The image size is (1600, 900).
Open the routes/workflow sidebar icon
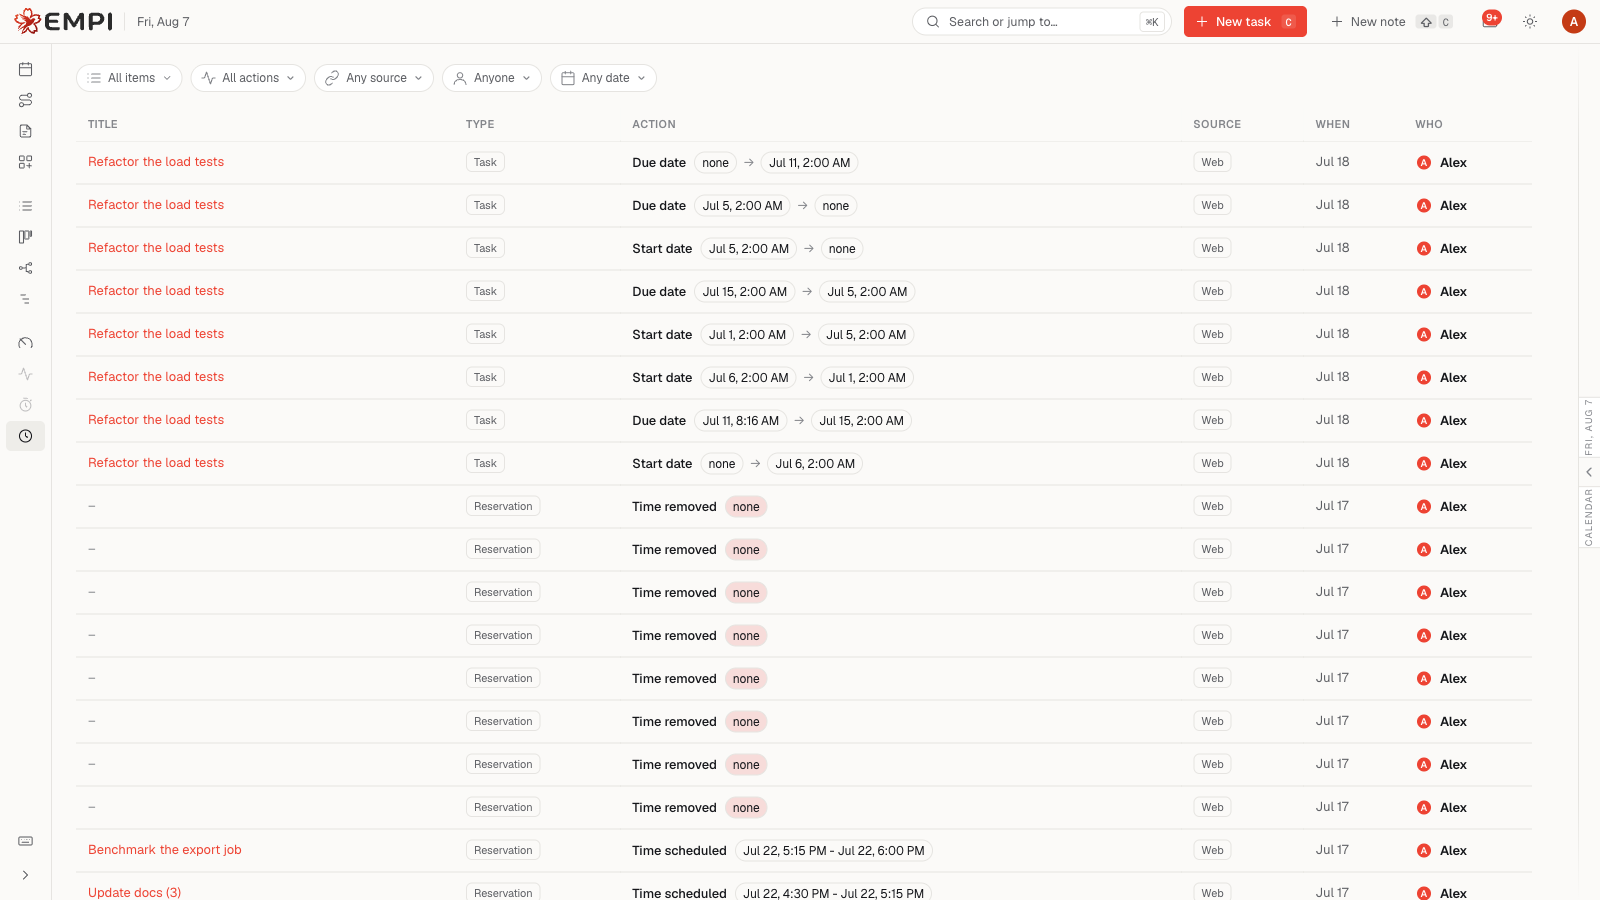pos(26,100)
